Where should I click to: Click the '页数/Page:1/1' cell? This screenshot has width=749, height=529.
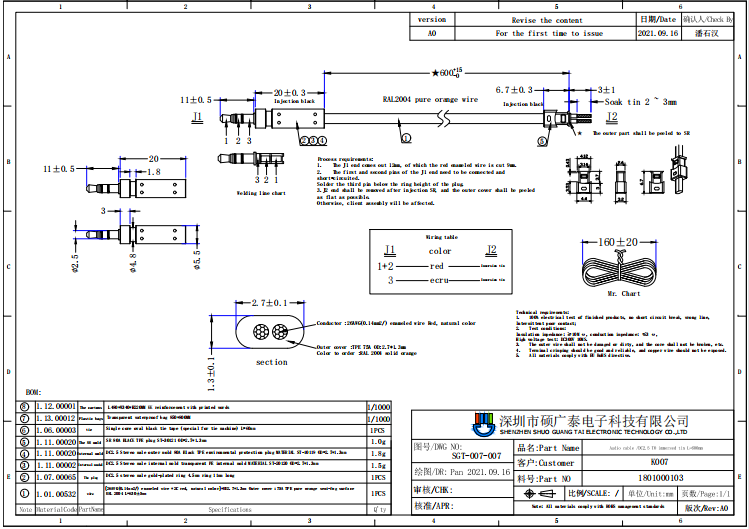click(x=705, y=493)
